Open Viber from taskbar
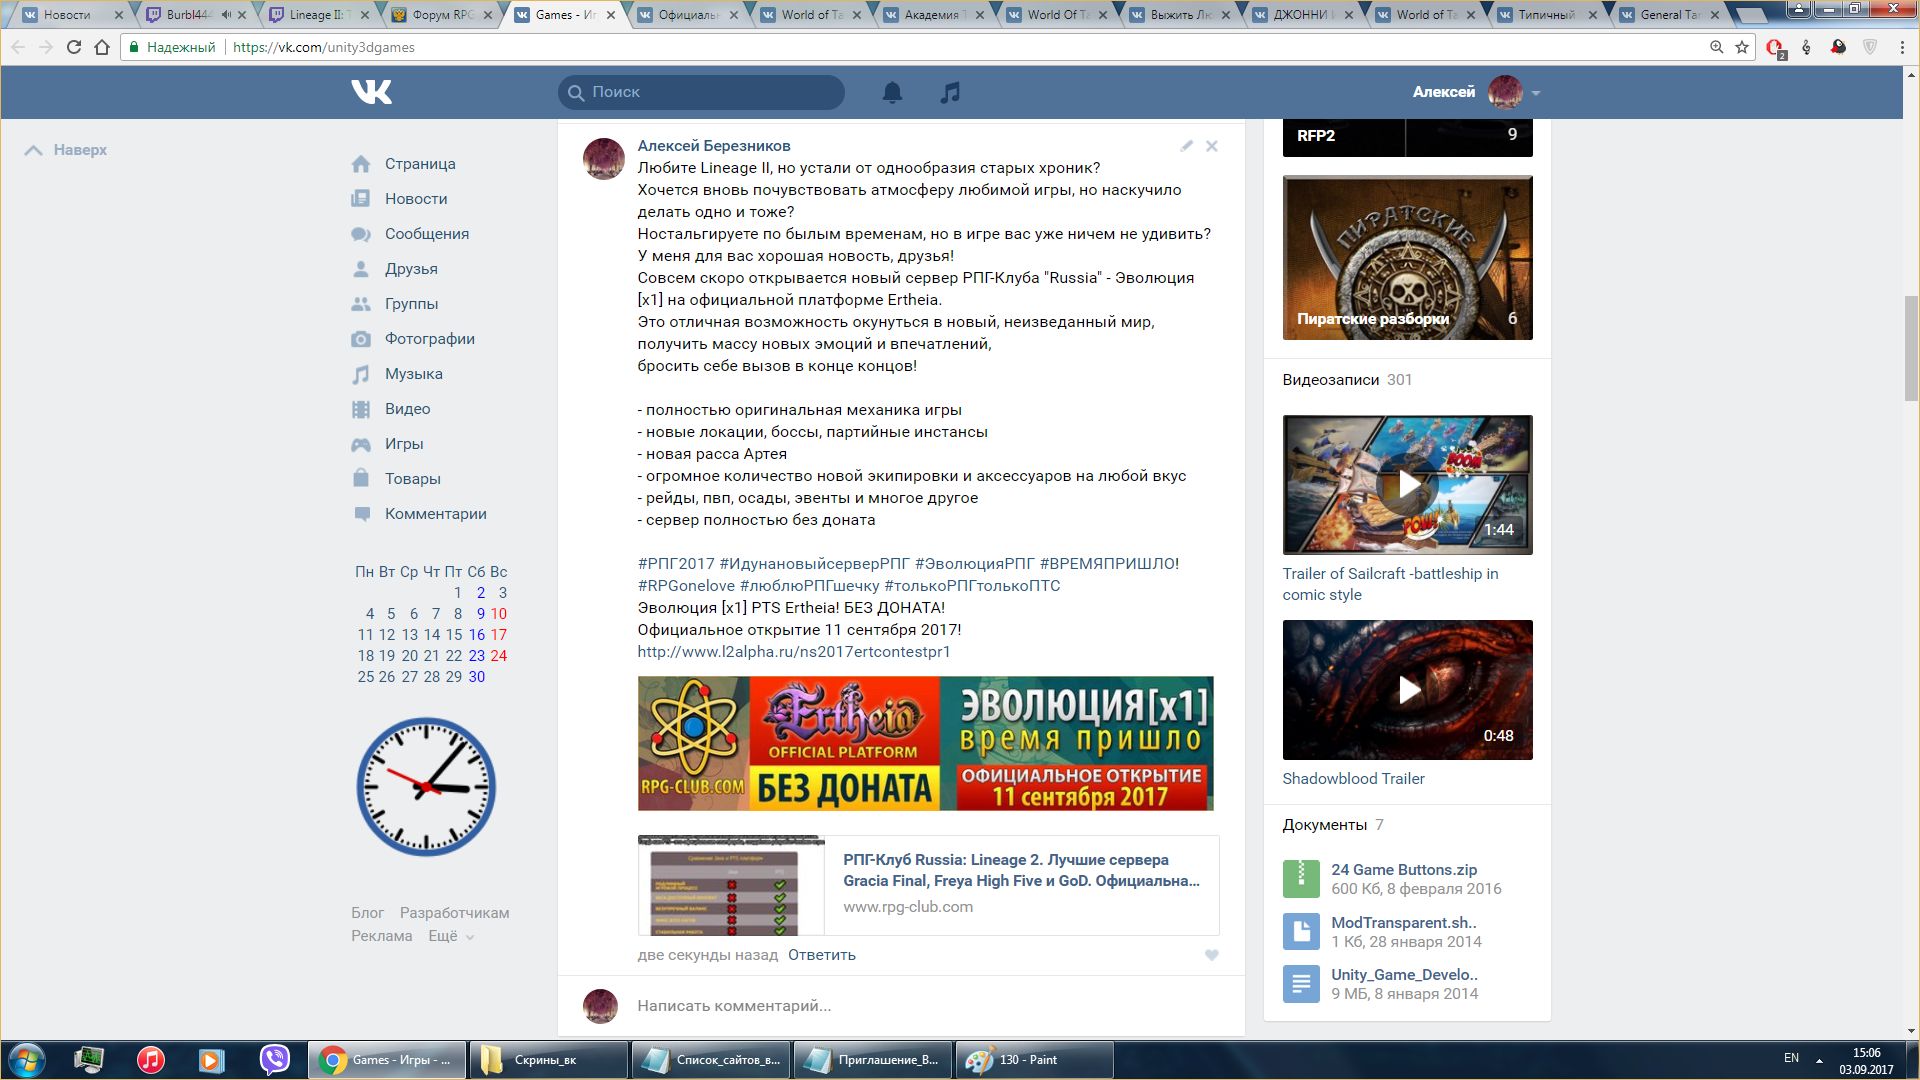The image size is (1920, 1080). pos(274,1060)
